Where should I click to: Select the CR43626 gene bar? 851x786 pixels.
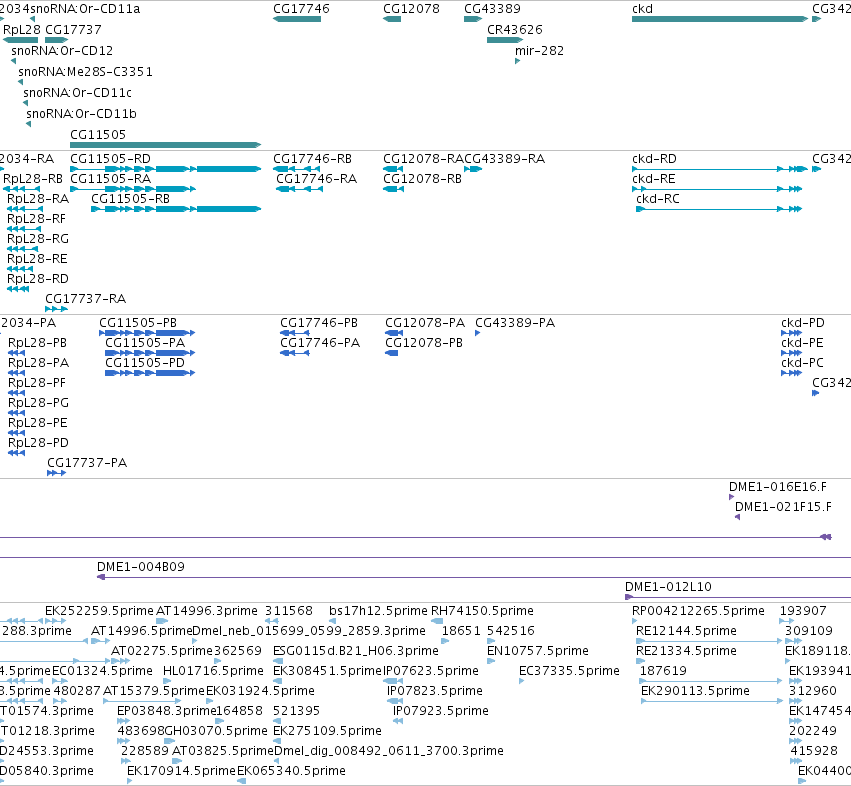pyautogui.click(x=505, y=40)
